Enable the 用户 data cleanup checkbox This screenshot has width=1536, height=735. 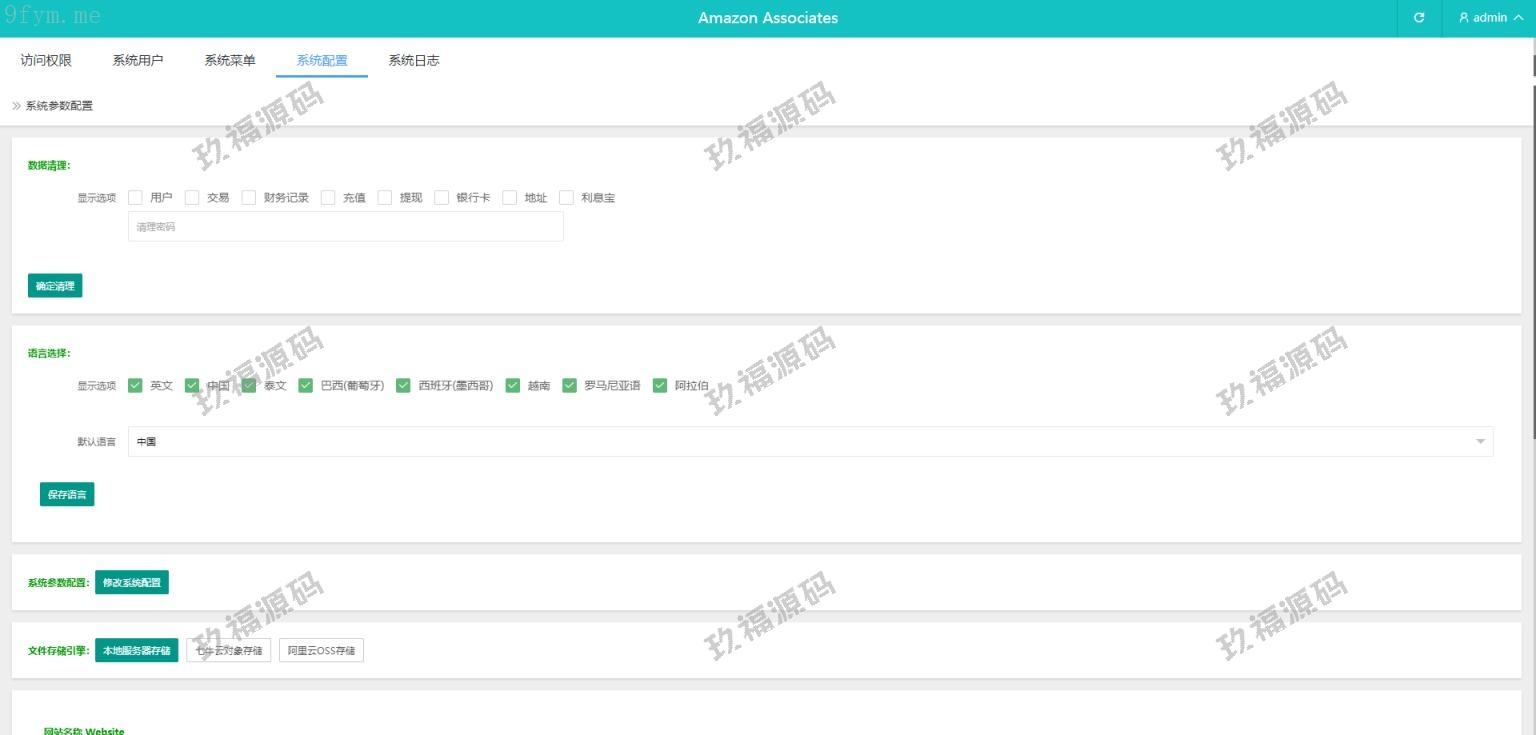136,198
